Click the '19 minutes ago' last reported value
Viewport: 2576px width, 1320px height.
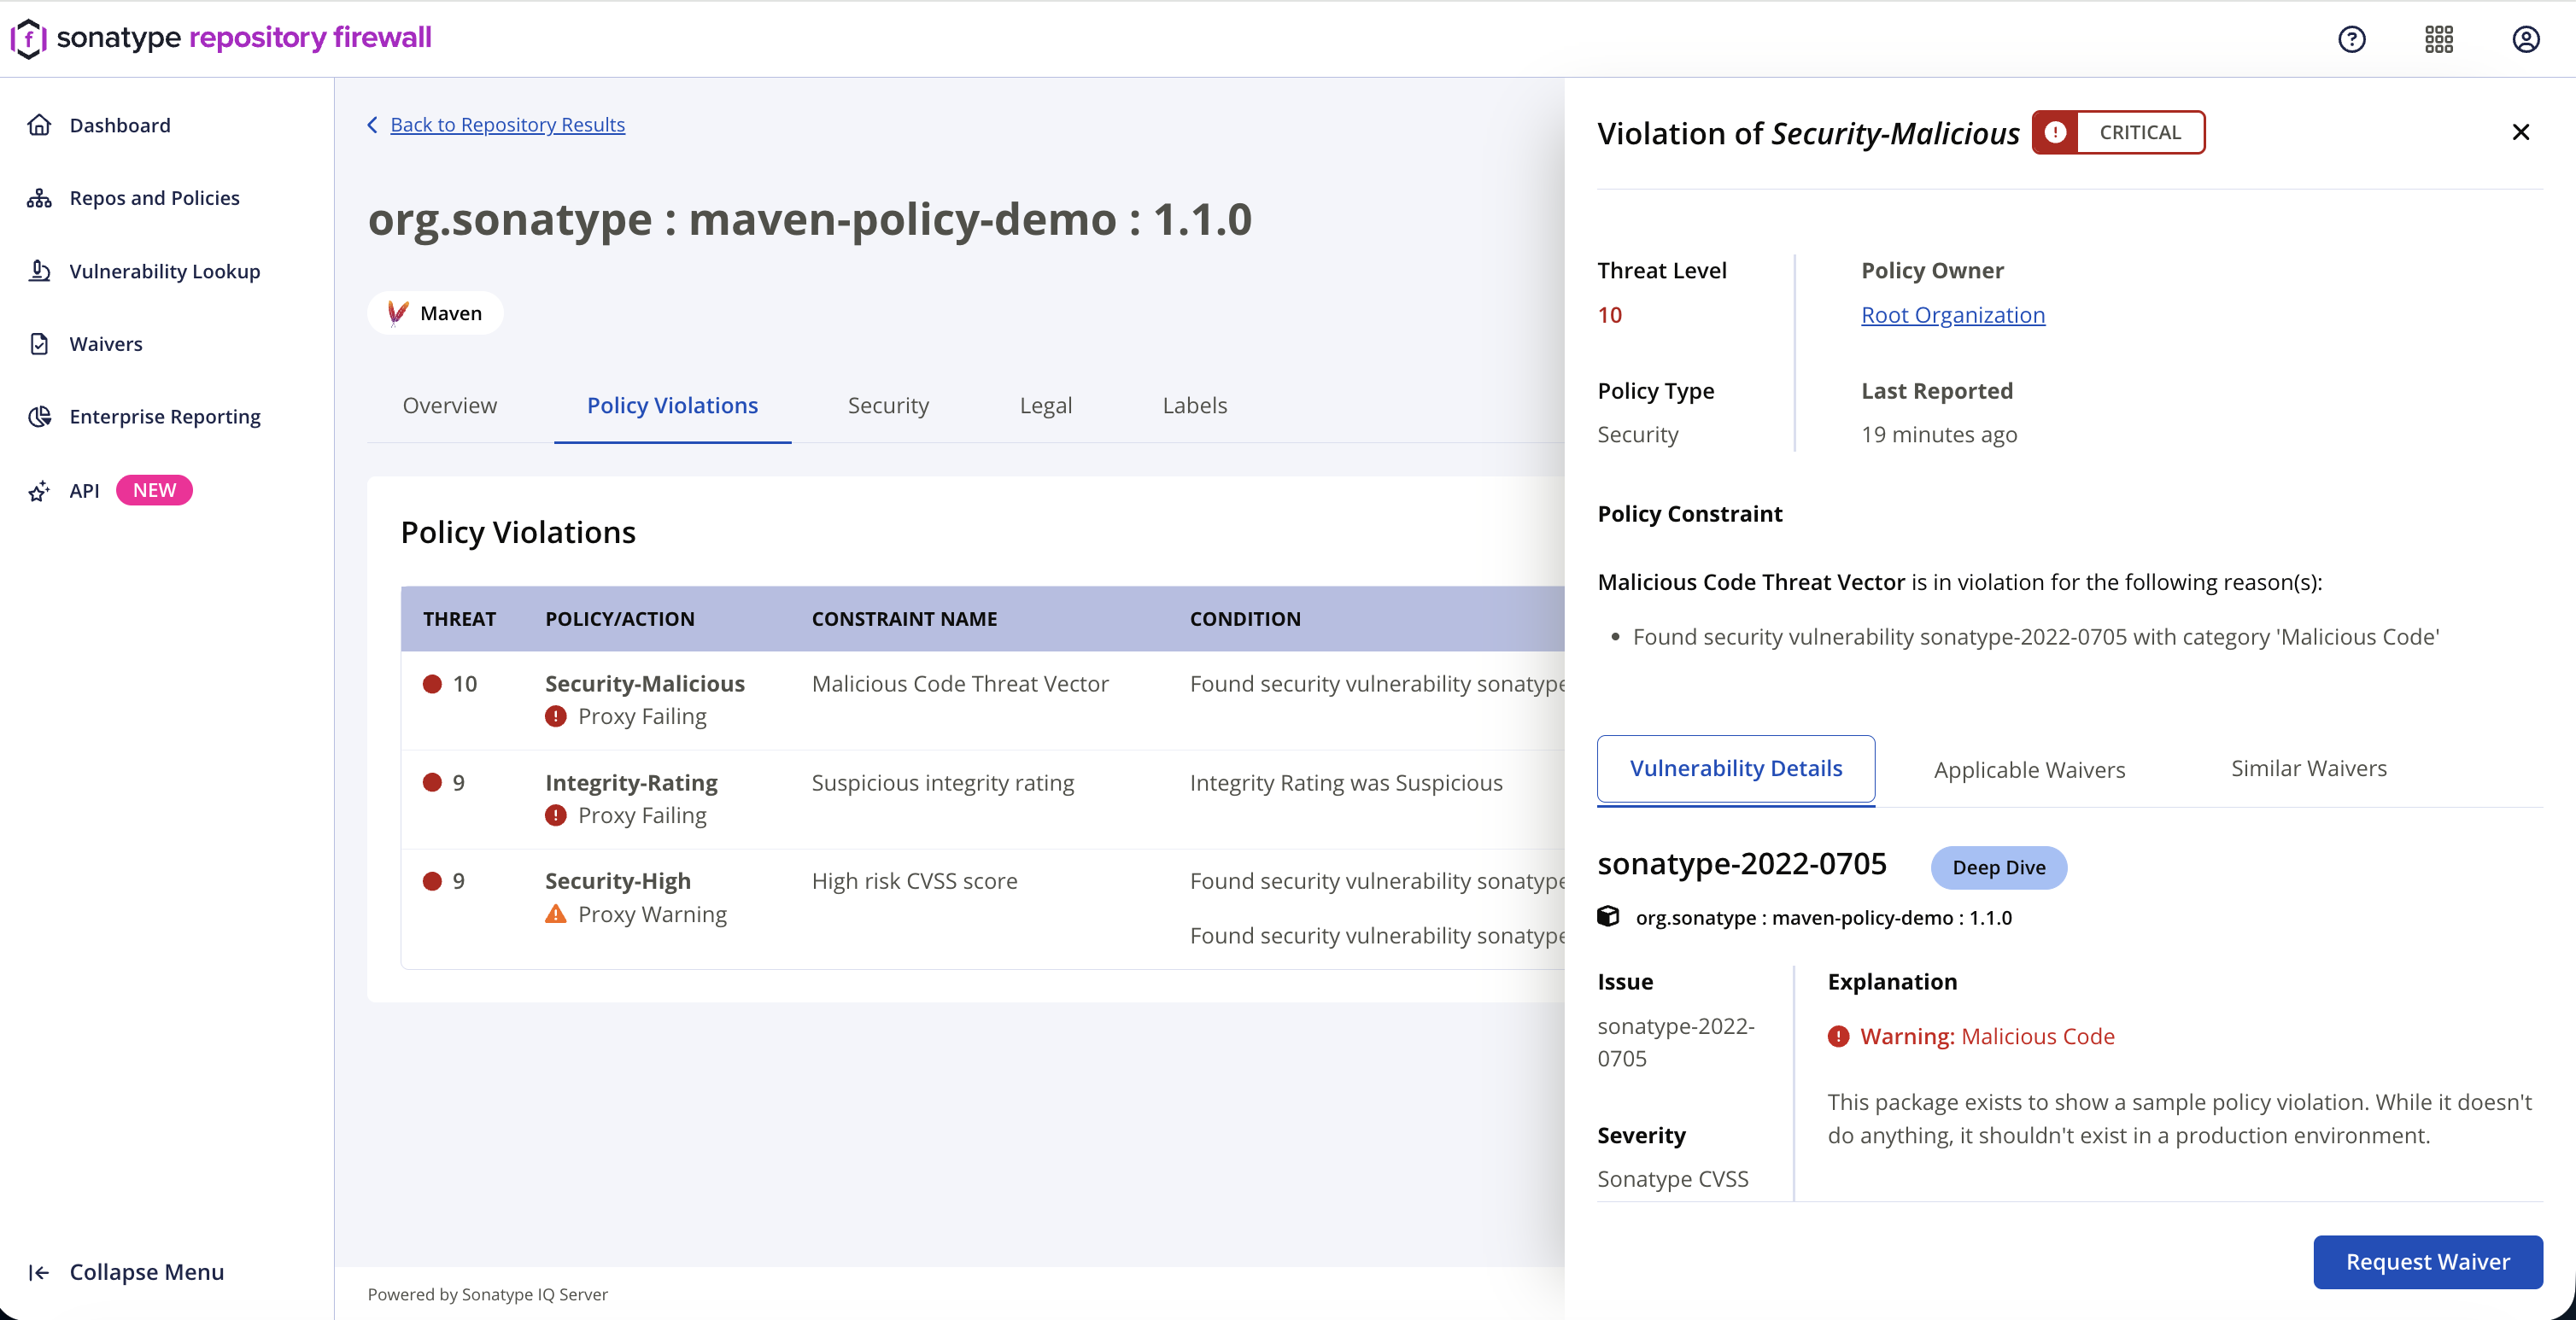[x=1939, y=435]
